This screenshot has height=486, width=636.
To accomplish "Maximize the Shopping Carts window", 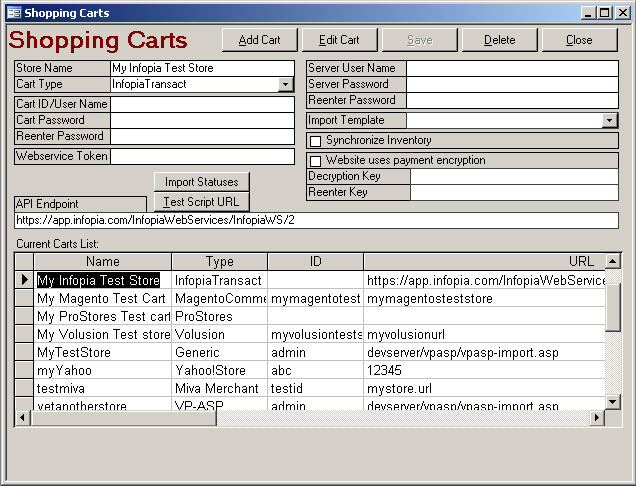I will 604,13.
